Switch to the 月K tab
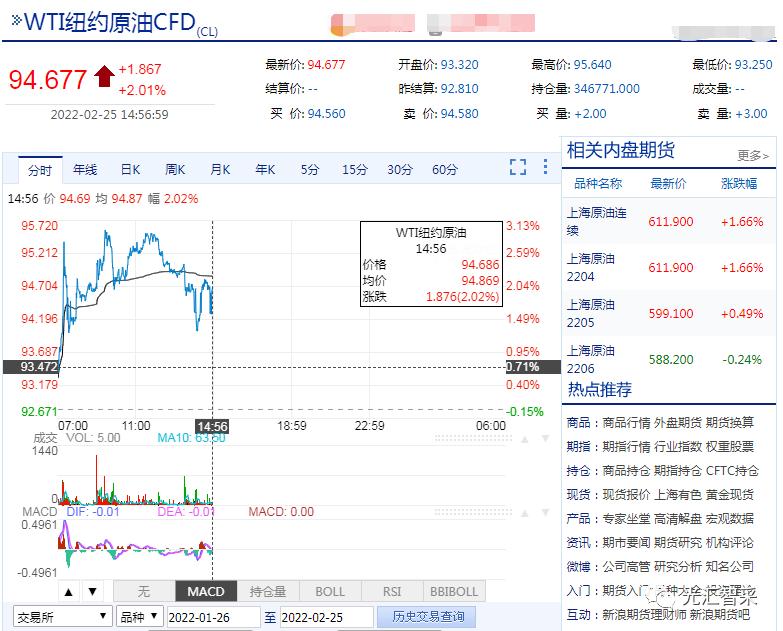Image resolution: width=783 pixels, height=631 pixels. 220,170
